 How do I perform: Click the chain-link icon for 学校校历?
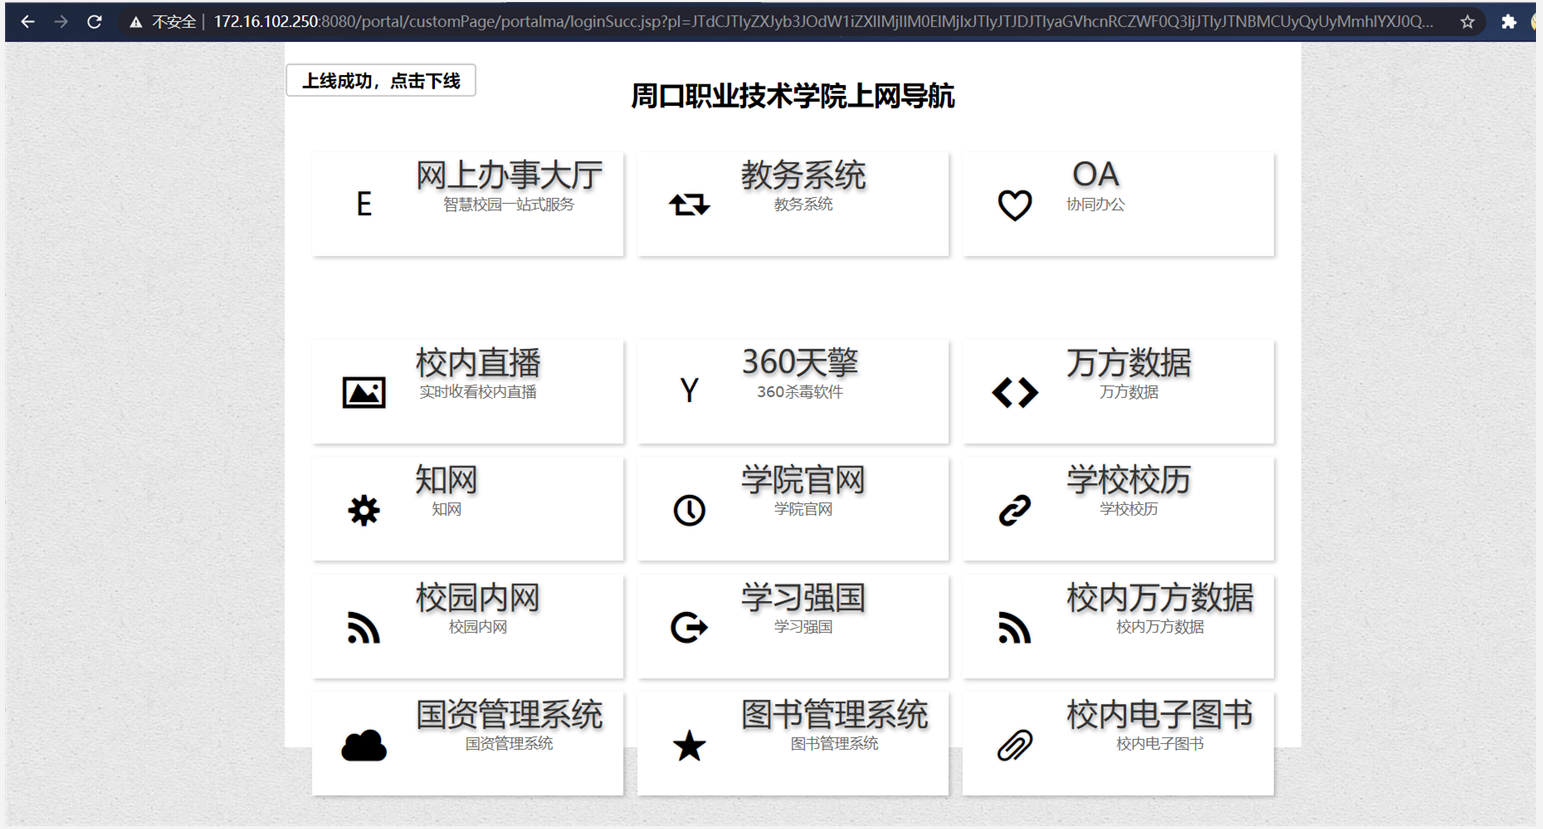pos(1015,510)
